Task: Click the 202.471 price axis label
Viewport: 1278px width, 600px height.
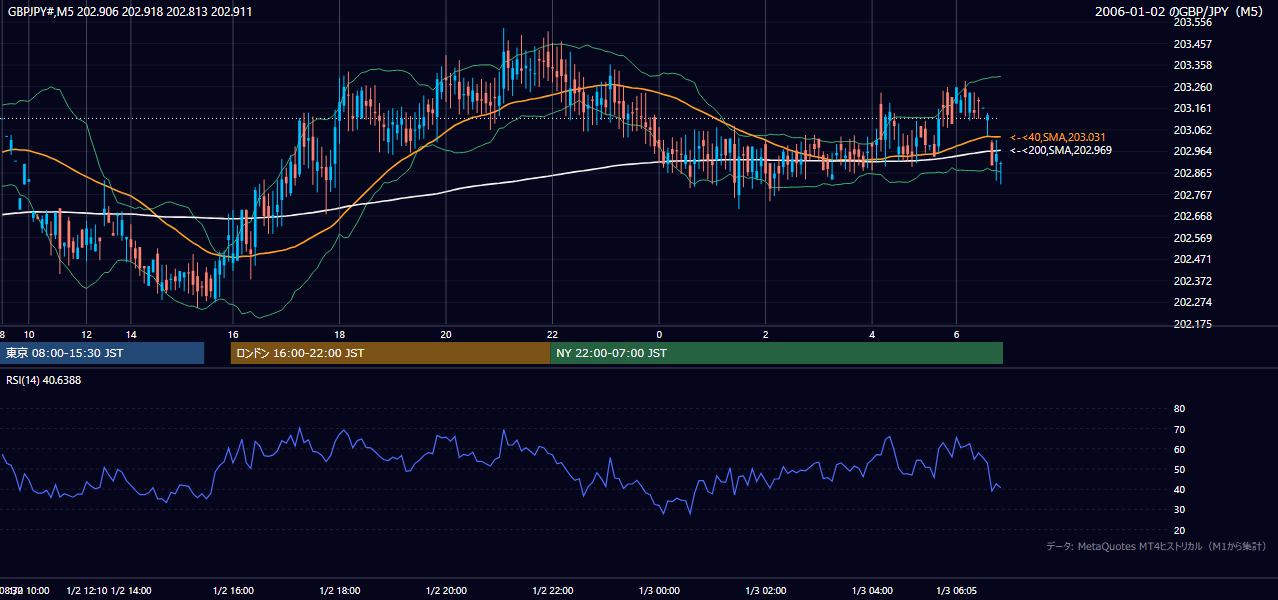Action: tap(1192, 260)
